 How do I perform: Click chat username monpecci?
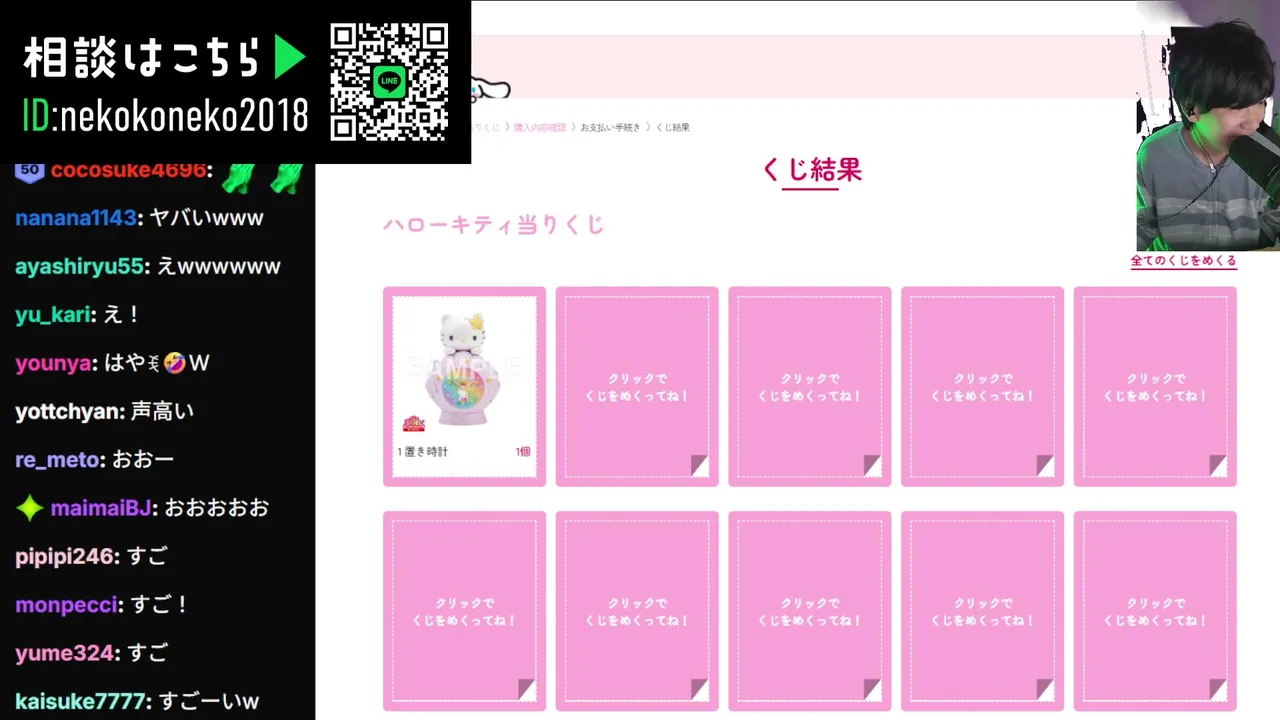[67, 605]
